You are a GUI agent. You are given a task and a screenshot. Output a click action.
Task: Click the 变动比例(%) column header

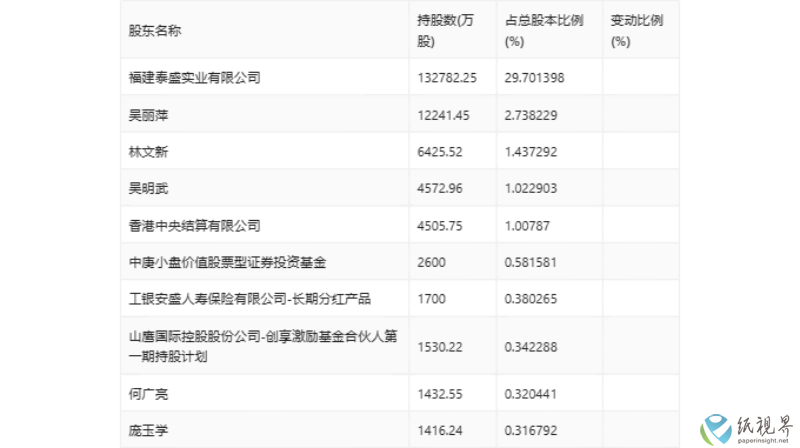(637, 31)
